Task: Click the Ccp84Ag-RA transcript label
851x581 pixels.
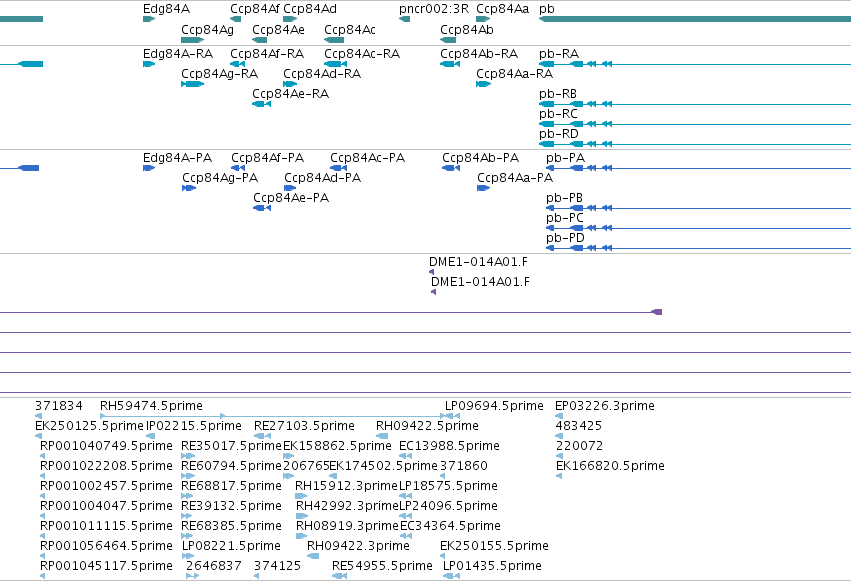Action: (x=219, y=74)
